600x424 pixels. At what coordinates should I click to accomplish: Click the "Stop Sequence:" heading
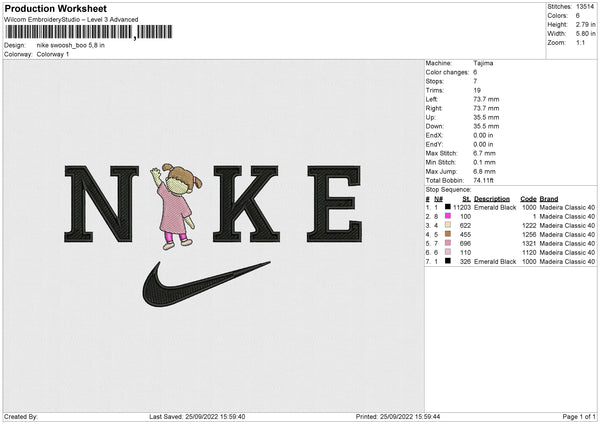pyautogui.click(x=448, y=189)
